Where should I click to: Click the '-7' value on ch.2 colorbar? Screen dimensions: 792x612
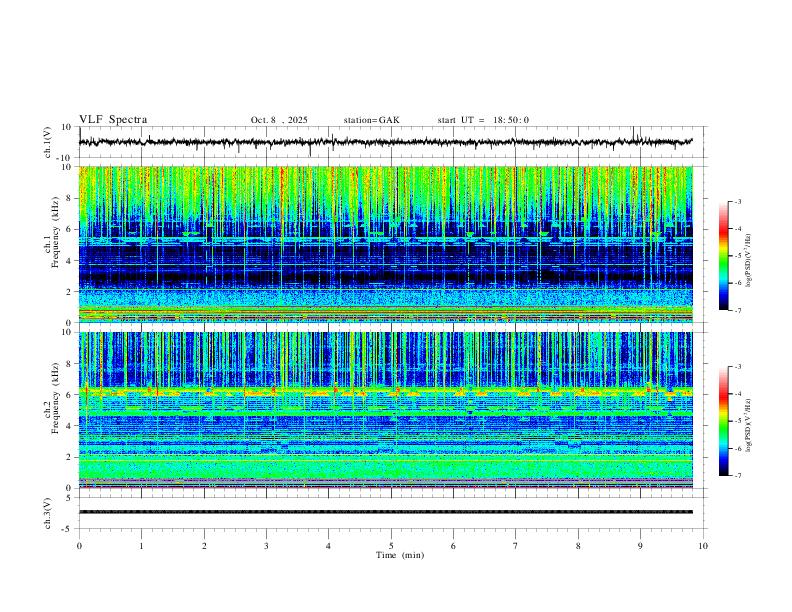pyautogui.click(x=738, y=476)
